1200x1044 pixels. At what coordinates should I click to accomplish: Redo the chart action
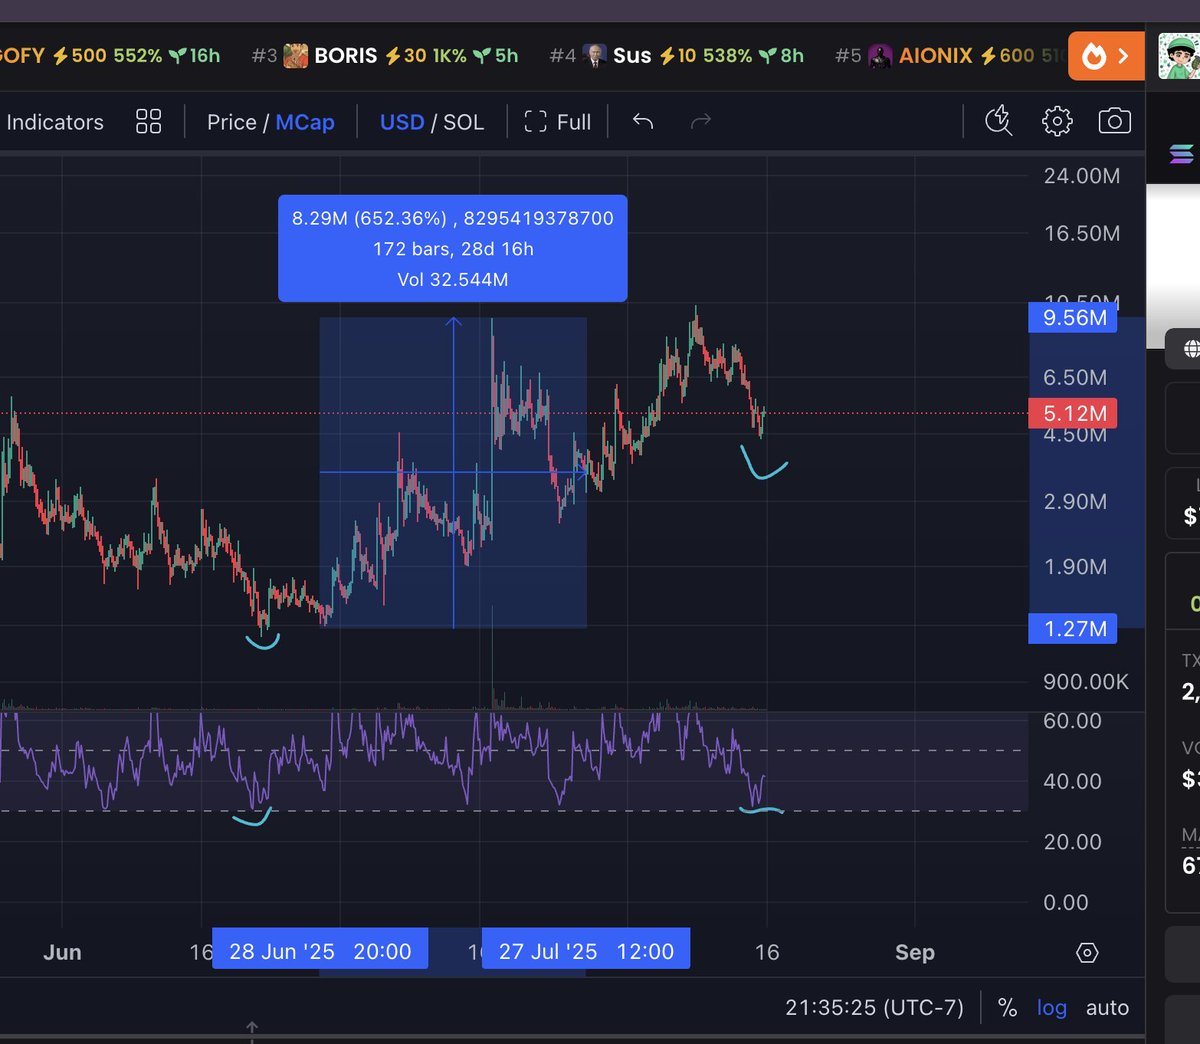(x=701, y=122)
